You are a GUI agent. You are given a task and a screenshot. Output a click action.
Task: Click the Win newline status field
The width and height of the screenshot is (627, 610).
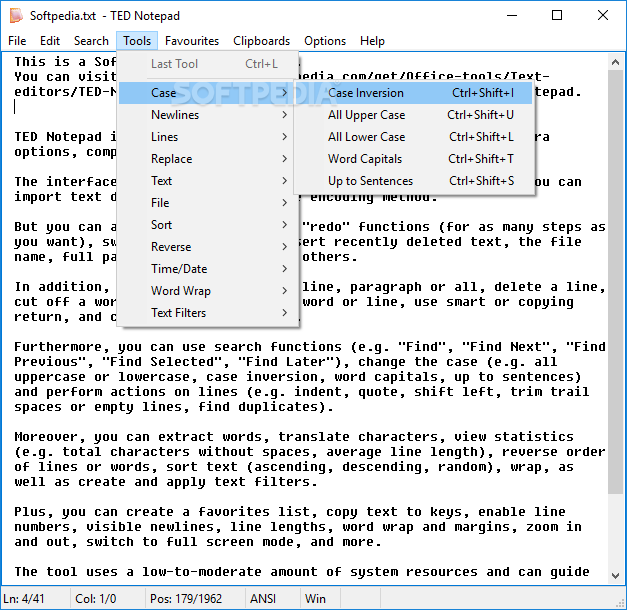point(320,599)
